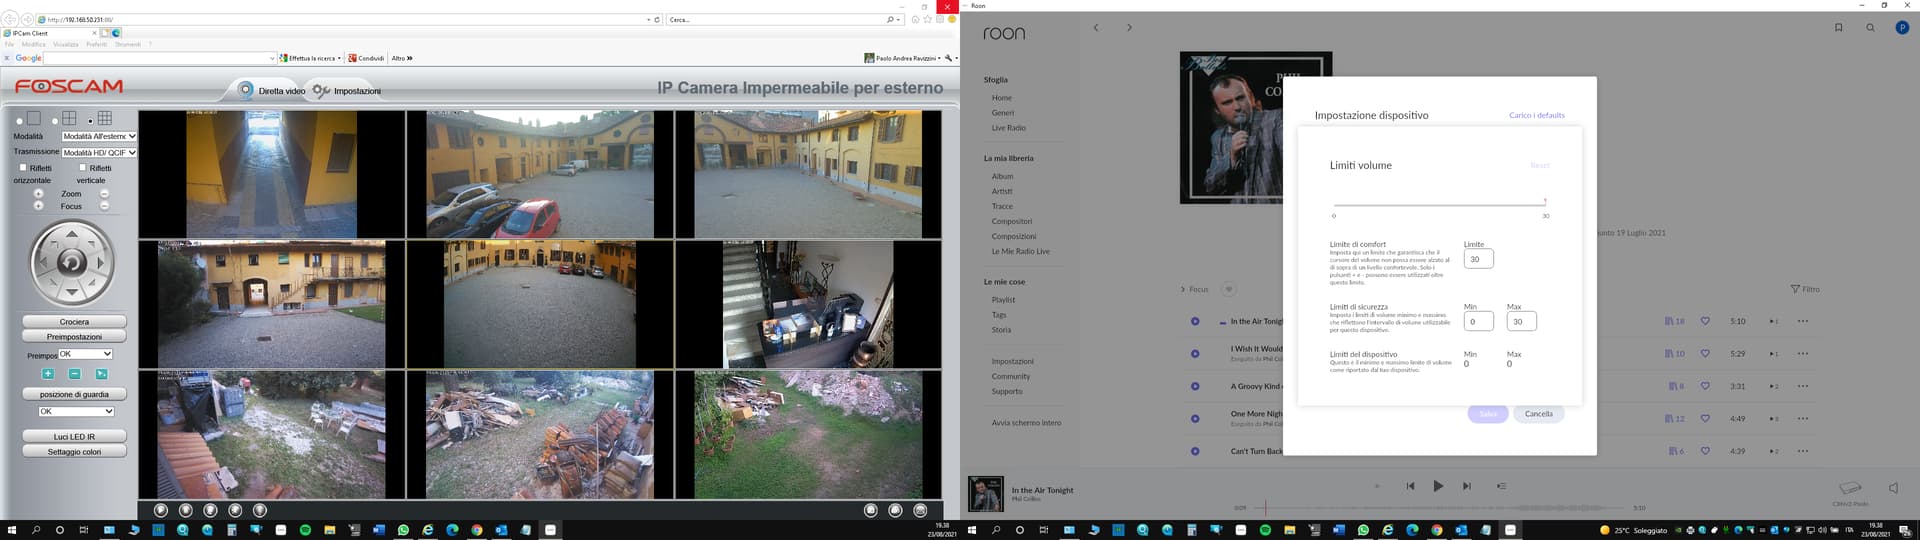Select the top-left camera feed thumbnail
Image resolution: width=1920 pixels, height=540 pixels.
(271, 174)
